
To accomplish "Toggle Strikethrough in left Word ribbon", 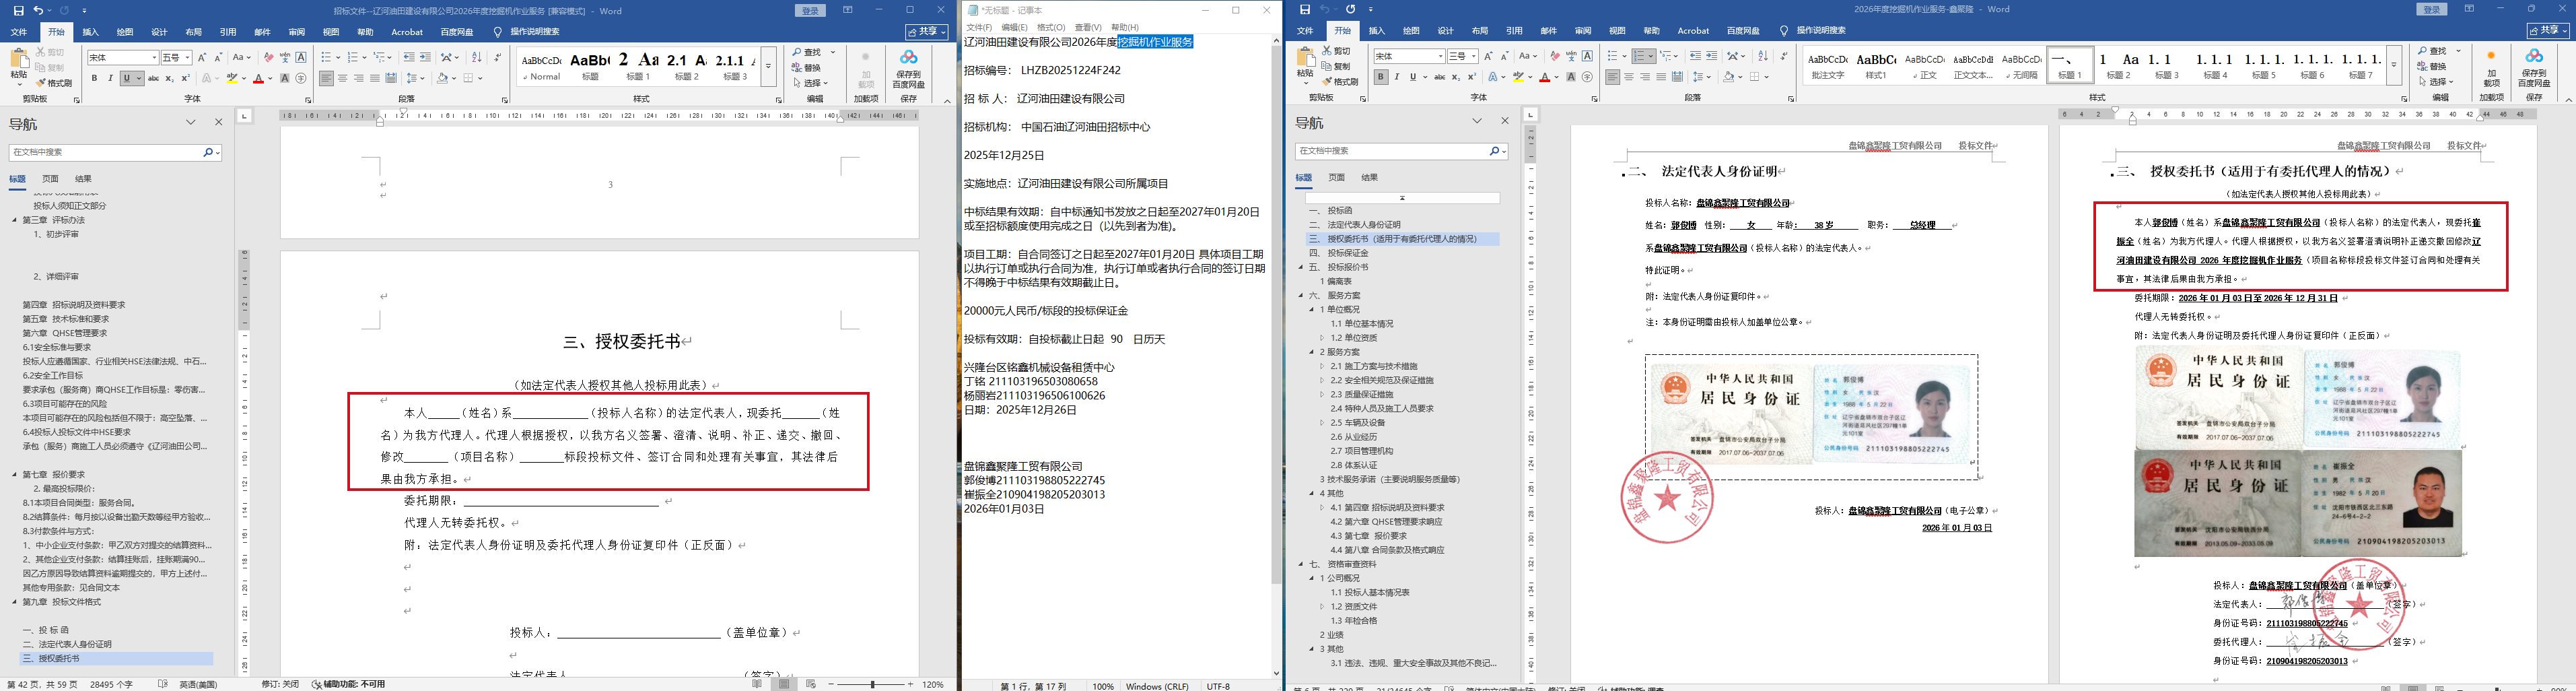I will (153, 78).
